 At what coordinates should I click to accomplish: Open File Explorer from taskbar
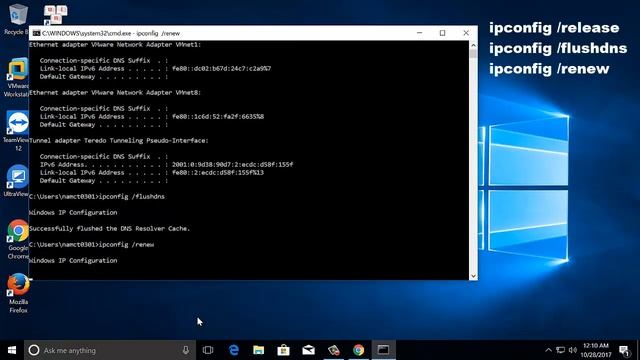[258, 350]
